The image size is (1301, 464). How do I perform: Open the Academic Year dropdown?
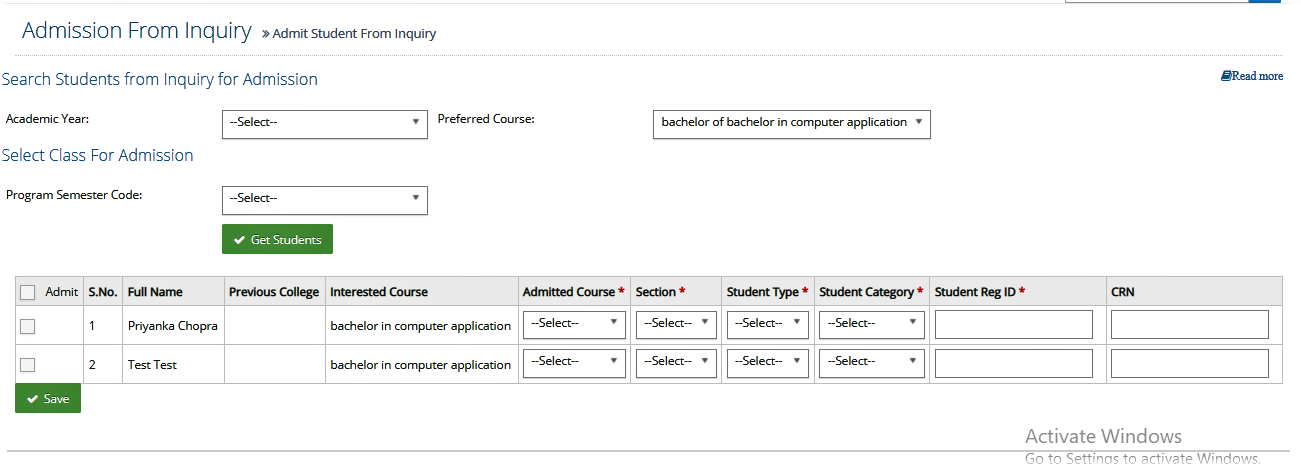(x=325, y=123)
